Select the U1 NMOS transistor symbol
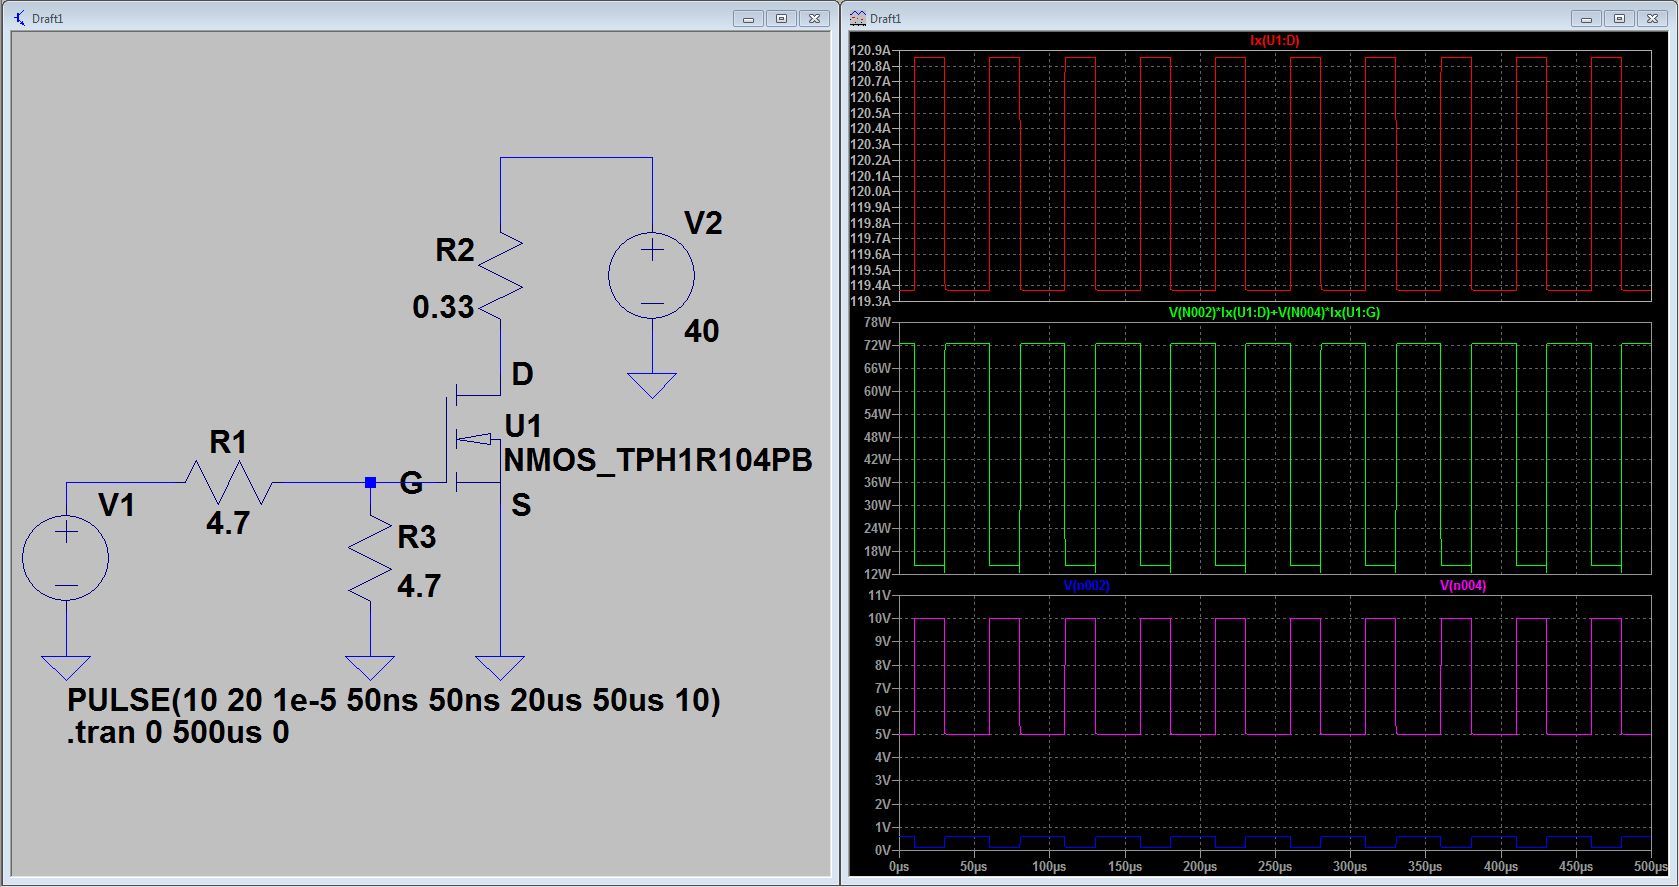 [472, 439]
